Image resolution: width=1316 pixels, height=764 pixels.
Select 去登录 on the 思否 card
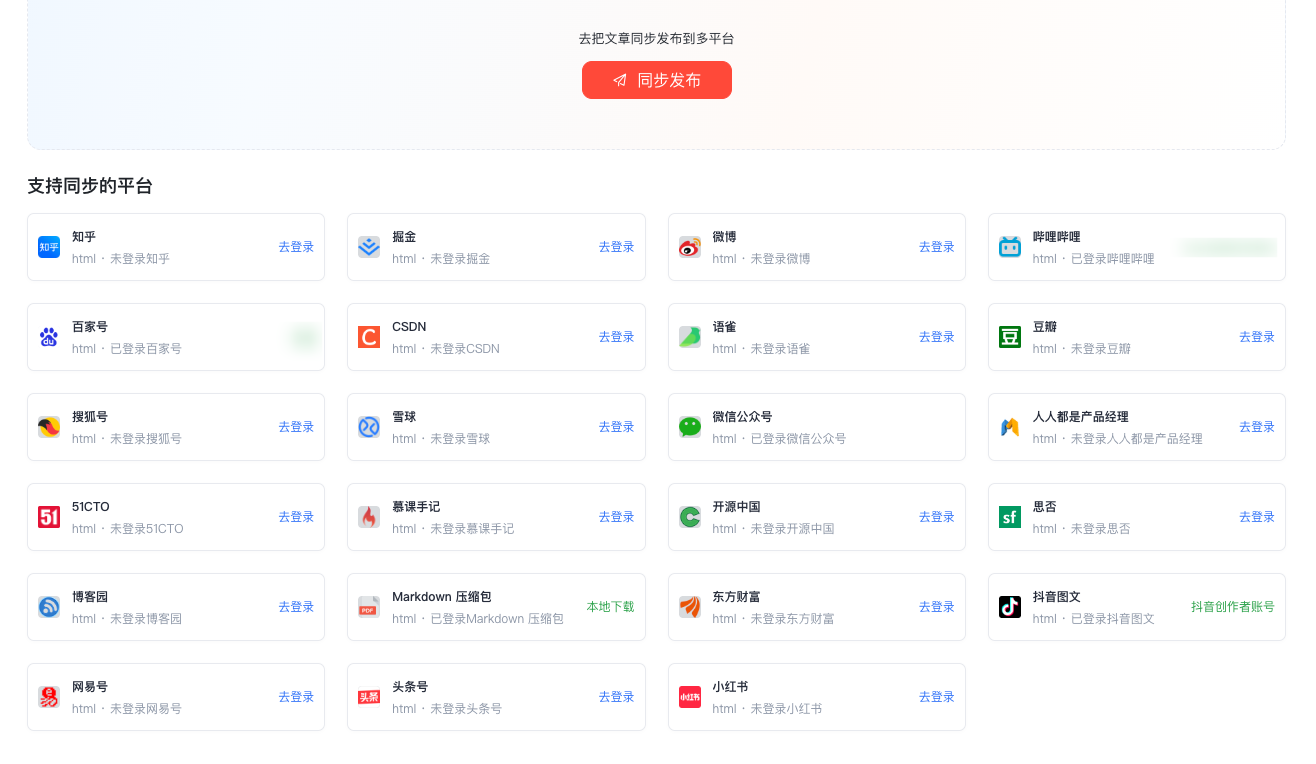tap(1257, 517)
